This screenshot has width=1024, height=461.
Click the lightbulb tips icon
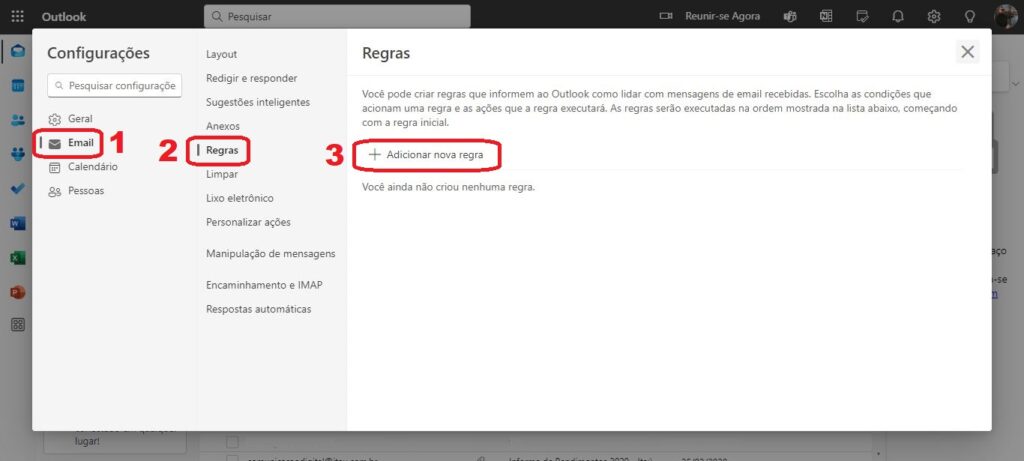pyautogui.click(x=969, y=17)
